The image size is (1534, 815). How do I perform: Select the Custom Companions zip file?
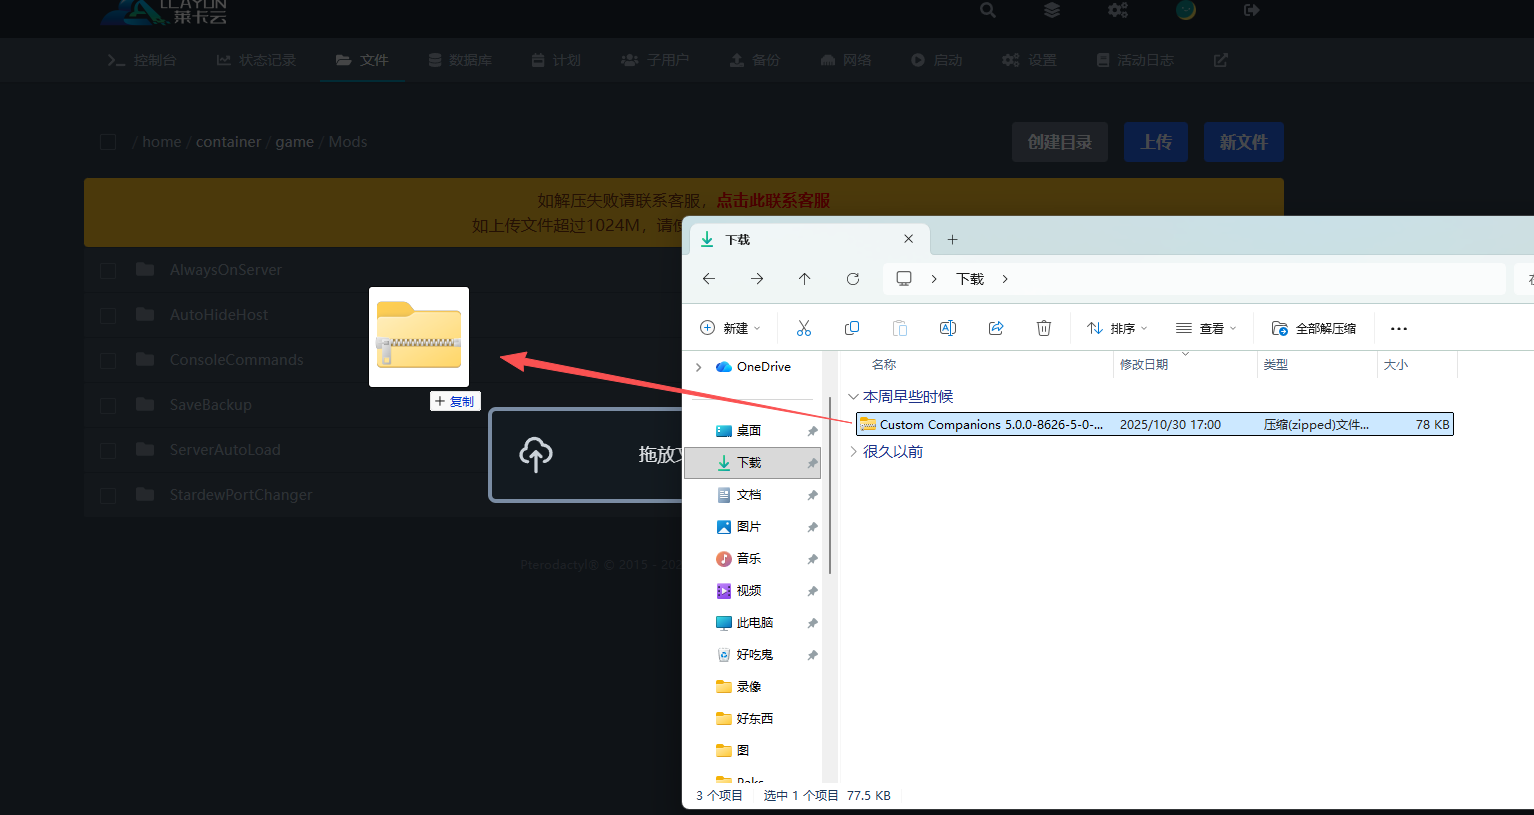(x=990, y=425)
